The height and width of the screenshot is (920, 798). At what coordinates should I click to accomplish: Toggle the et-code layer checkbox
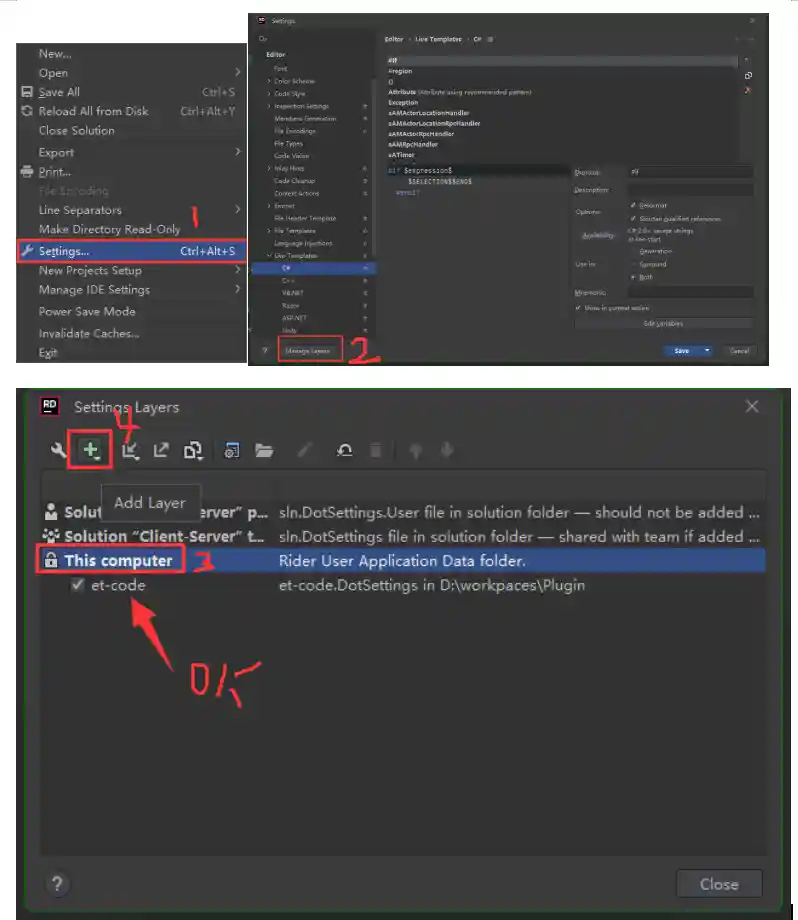pyautogui.click(x=77, y=584)
